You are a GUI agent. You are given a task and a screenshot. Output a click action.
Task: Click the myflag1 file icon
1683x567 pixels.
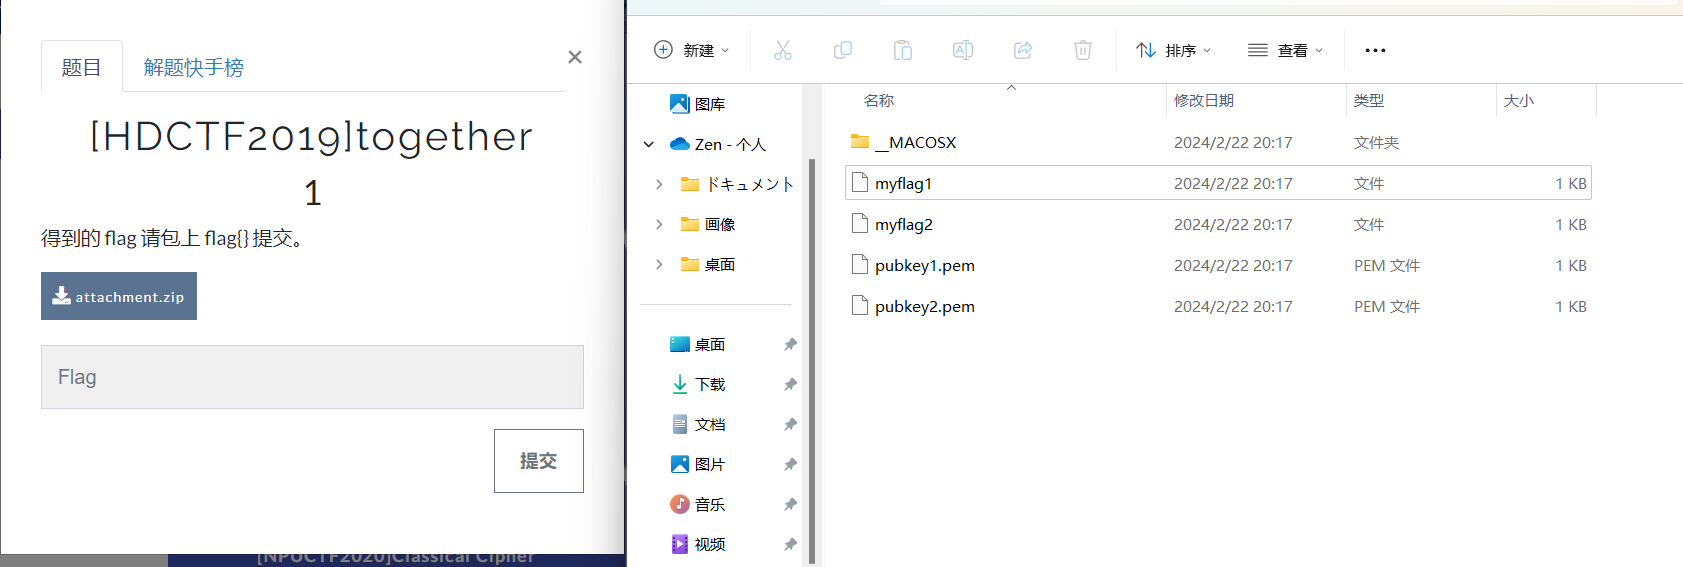(859, 182)
